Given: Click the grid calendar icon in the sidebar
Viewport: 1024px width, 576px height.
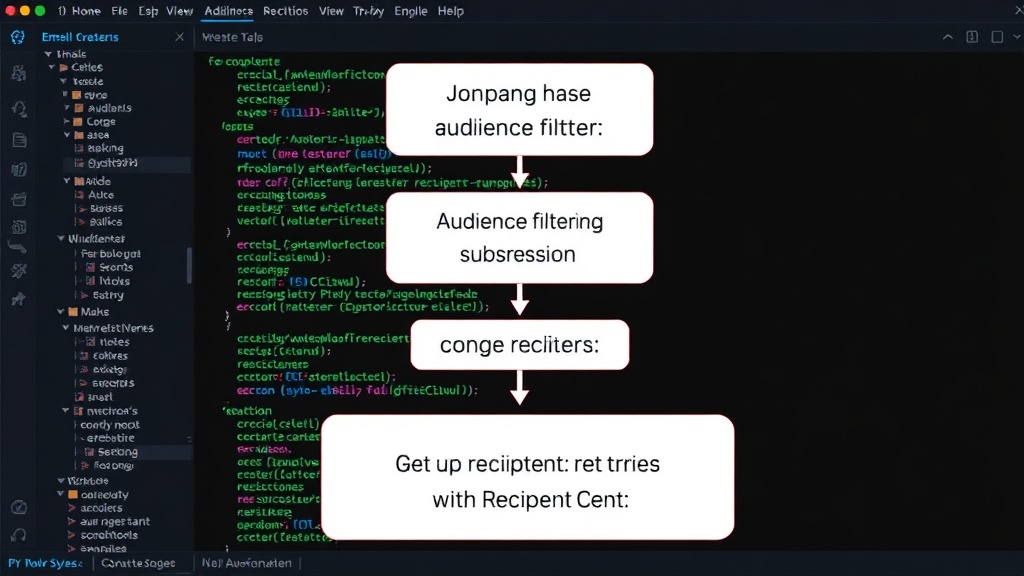Looking at the screenshot, I should tap(19, 227).
